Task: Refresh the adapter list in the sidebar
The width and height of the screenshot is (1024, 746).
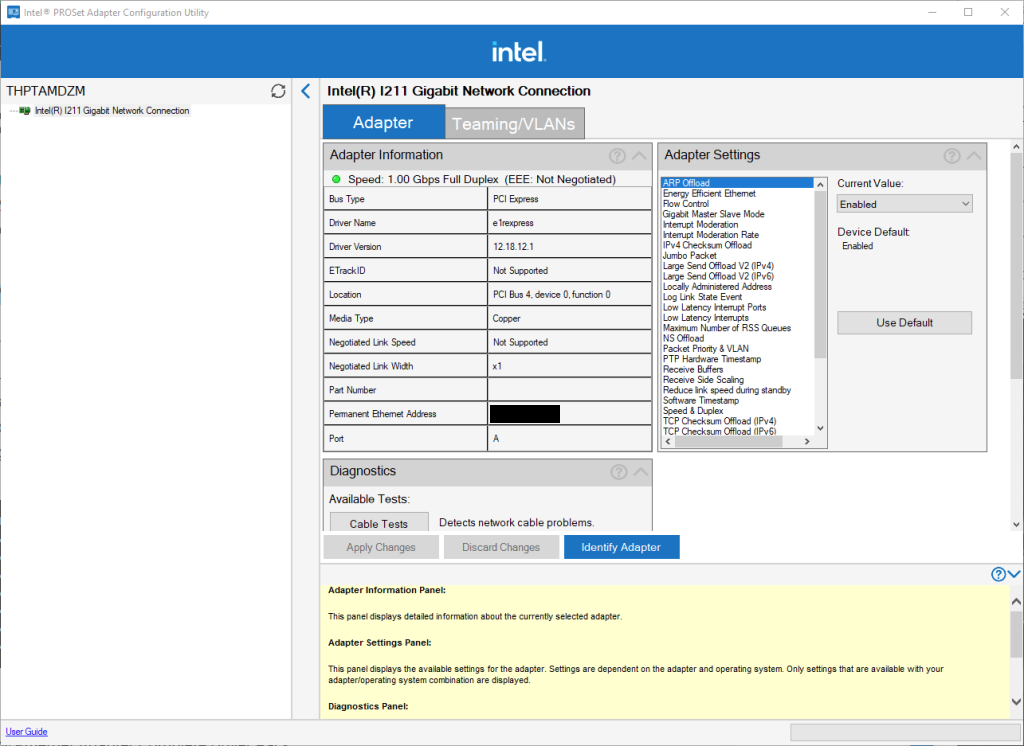Action: click(x=278, y=91)
